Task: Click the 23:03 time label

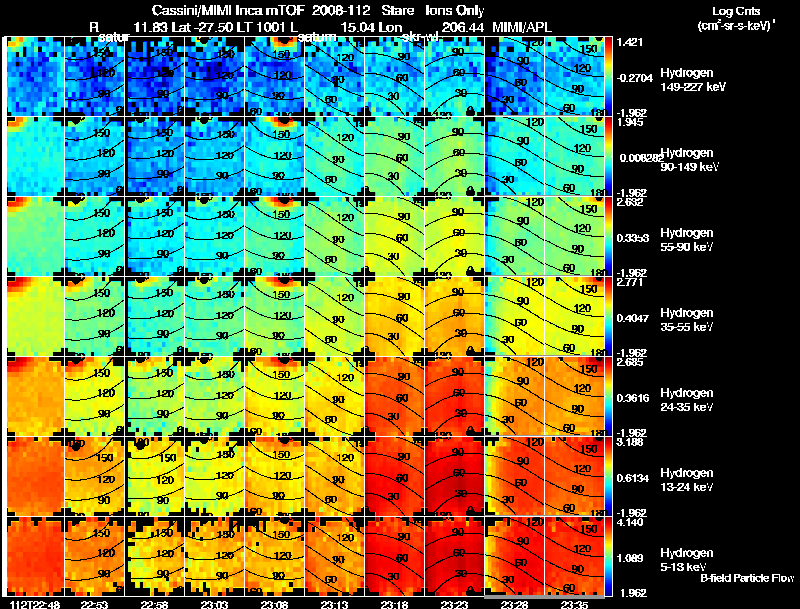Action: point(214,604)
